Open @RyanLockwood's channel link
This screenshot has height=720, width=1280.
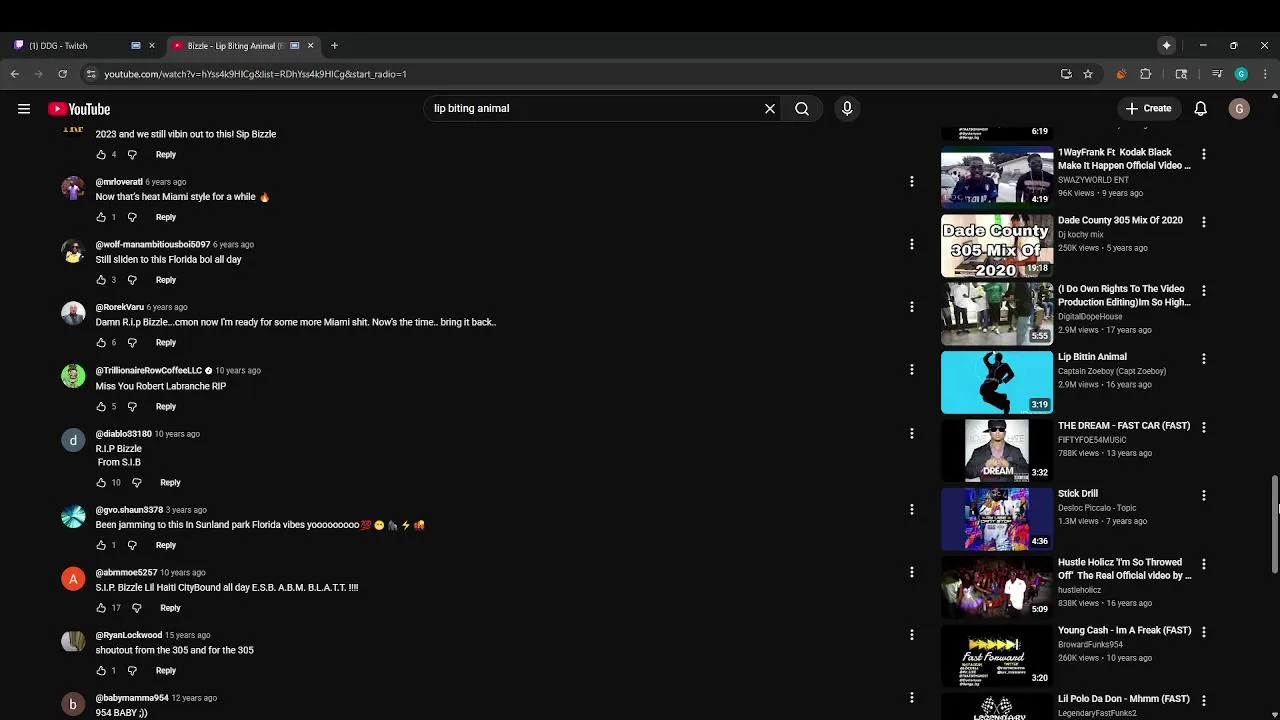[x=128, y=635]
